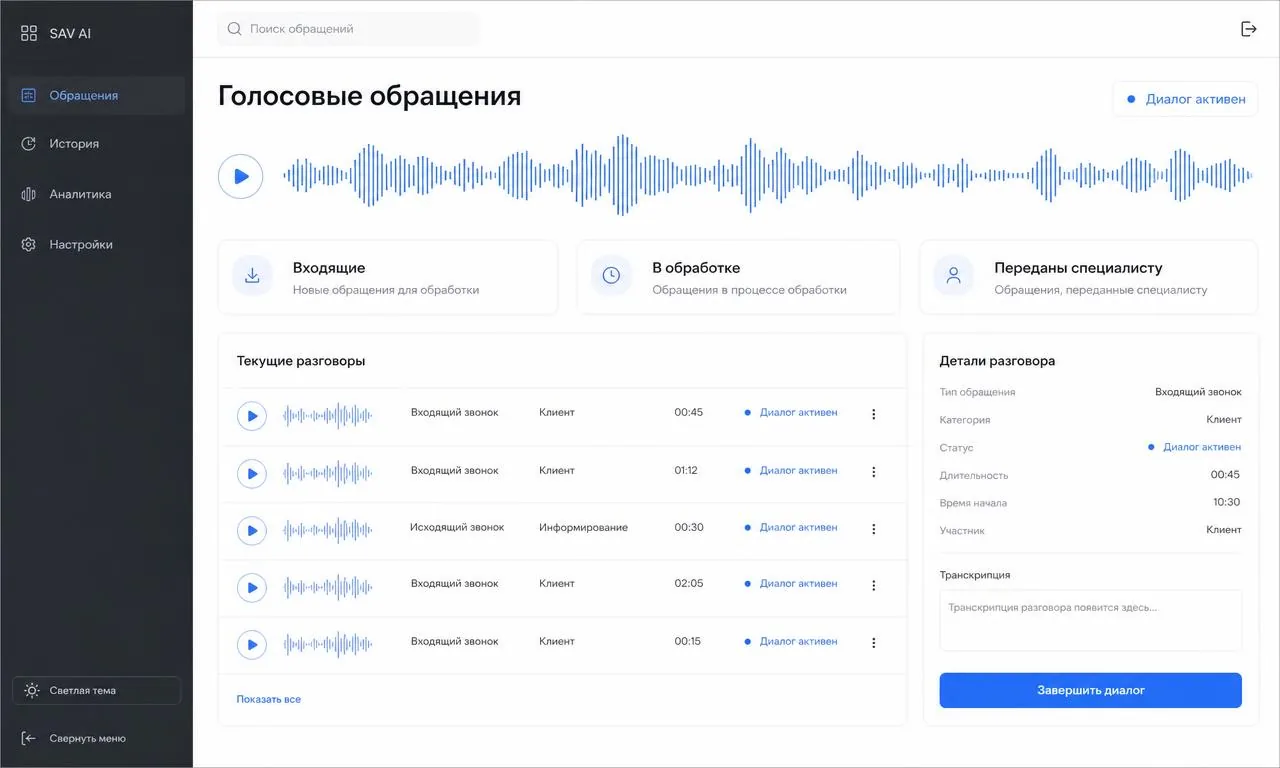Screen dimensions: 1280x768
Task: Click the Аналитика chart icon
Action: (x=29, y=194)
